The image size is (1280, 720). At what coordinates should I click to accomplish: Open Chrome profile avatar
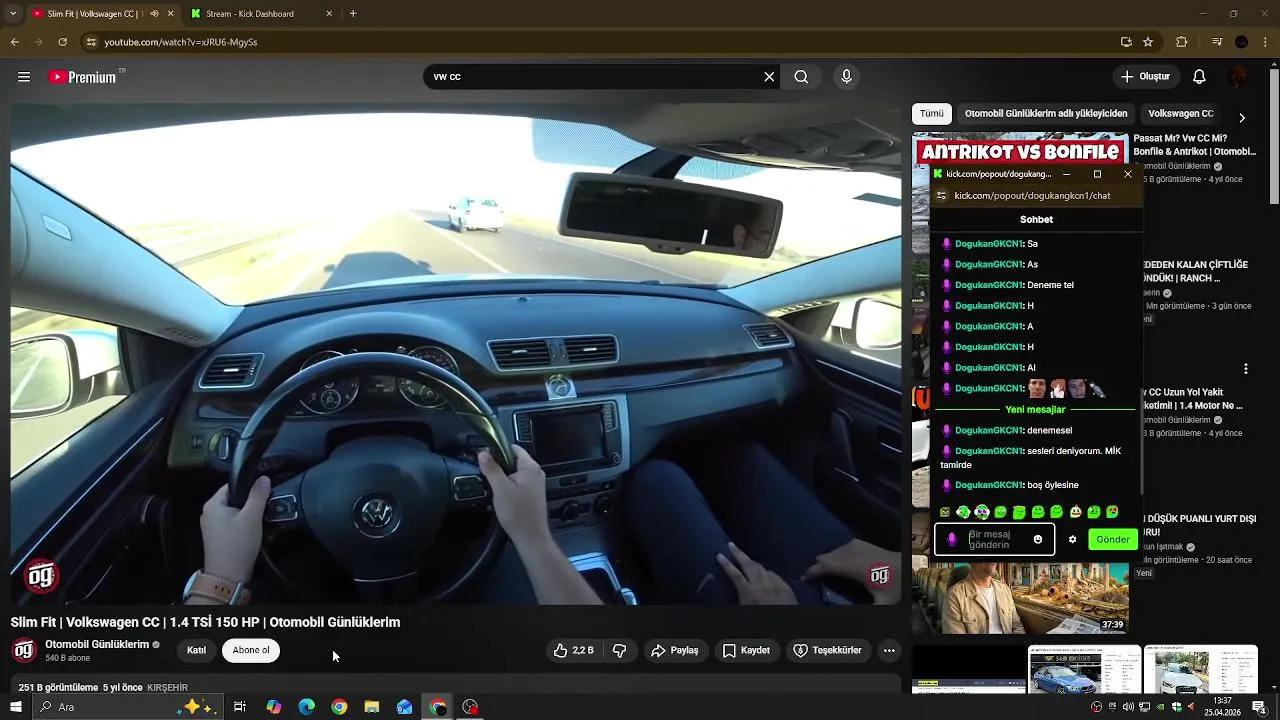tap(1241, 42)
